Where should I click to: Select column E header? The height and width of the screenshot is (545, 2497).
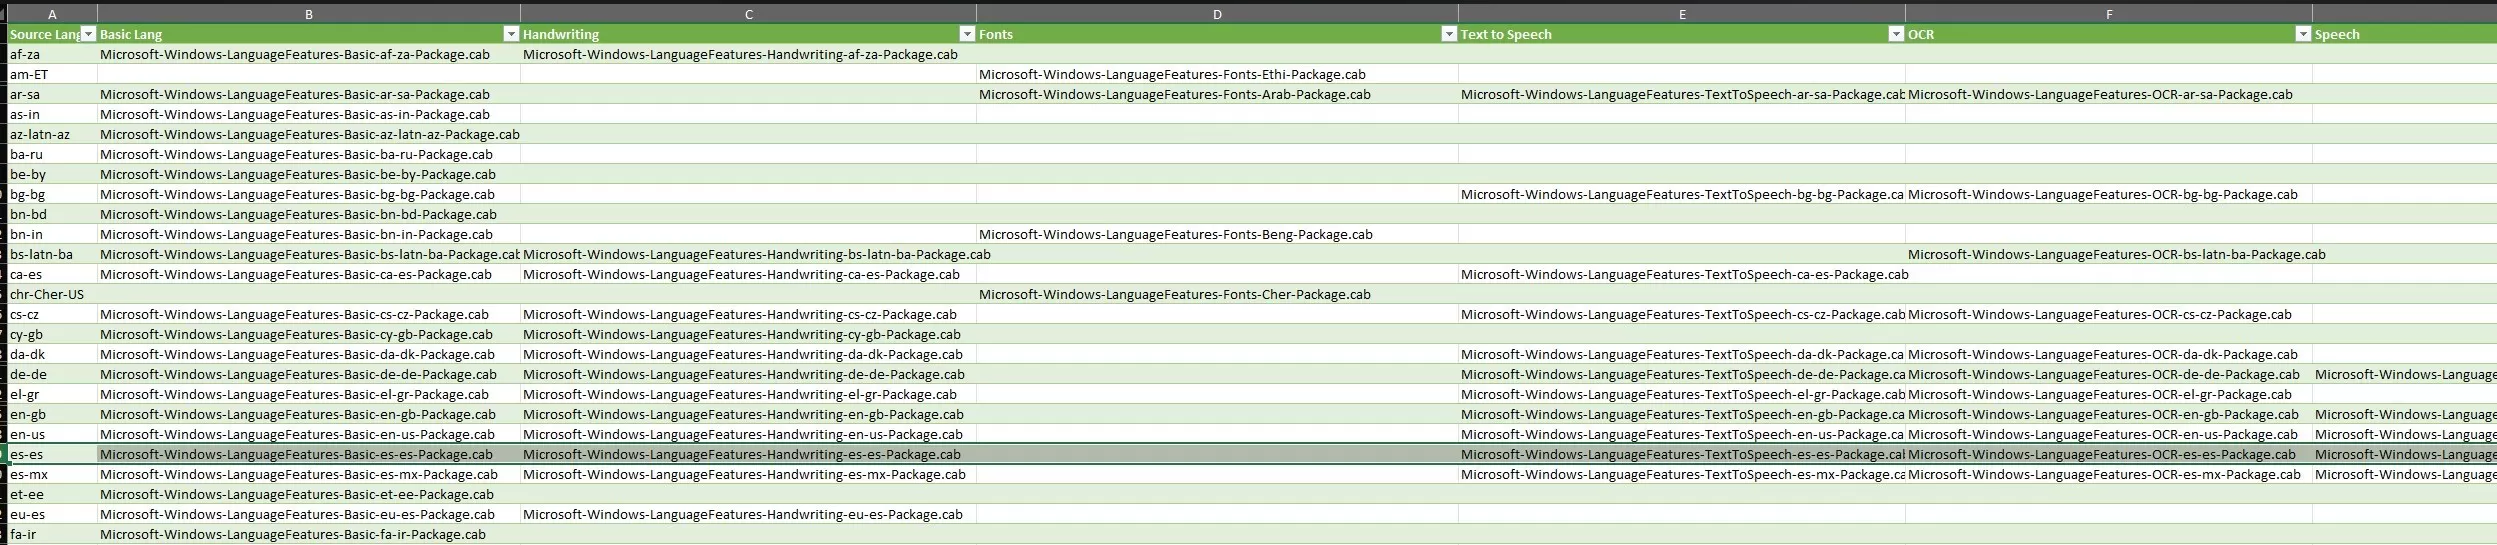[1682, 14]
